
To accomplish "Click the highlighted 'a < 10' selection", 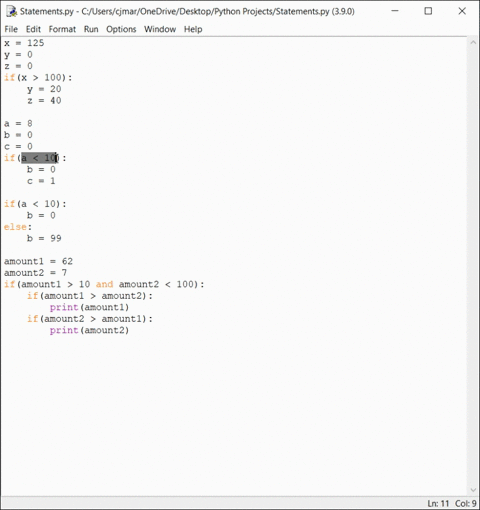I will [x=40, y=158].
